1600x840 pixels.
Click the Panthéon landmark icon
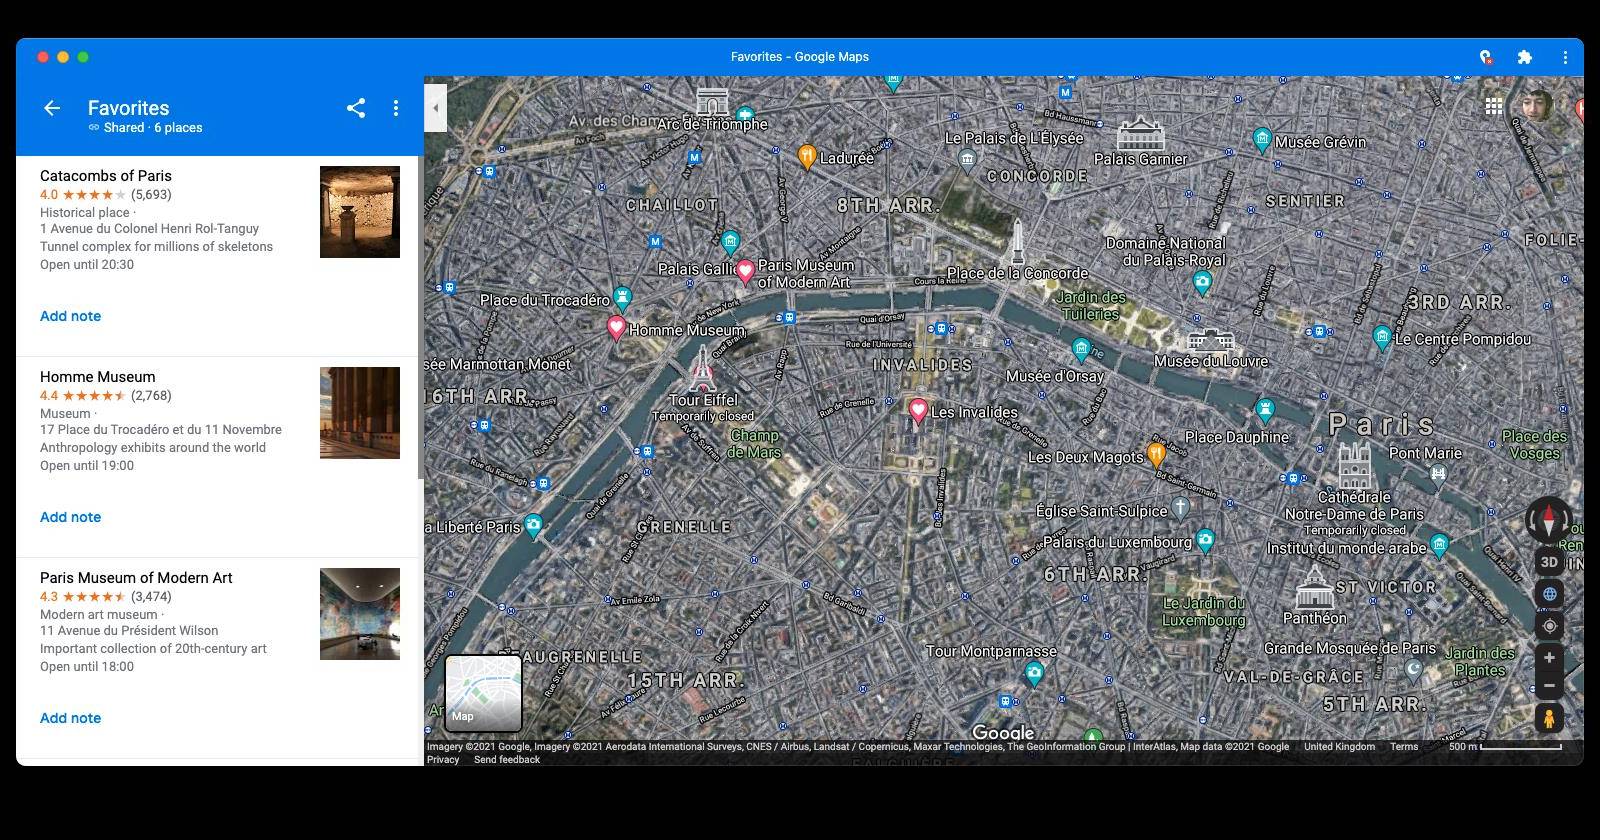(1314, 588)
